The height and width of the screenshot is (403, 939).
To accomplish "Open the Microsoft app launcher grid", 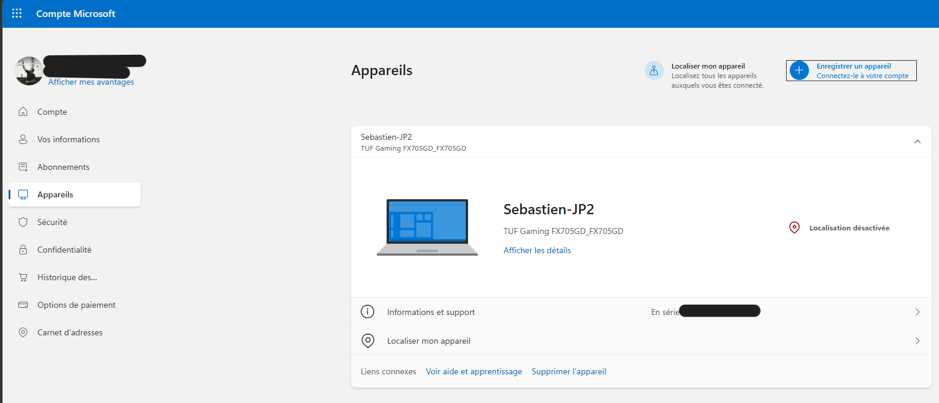I will [17, 13].
